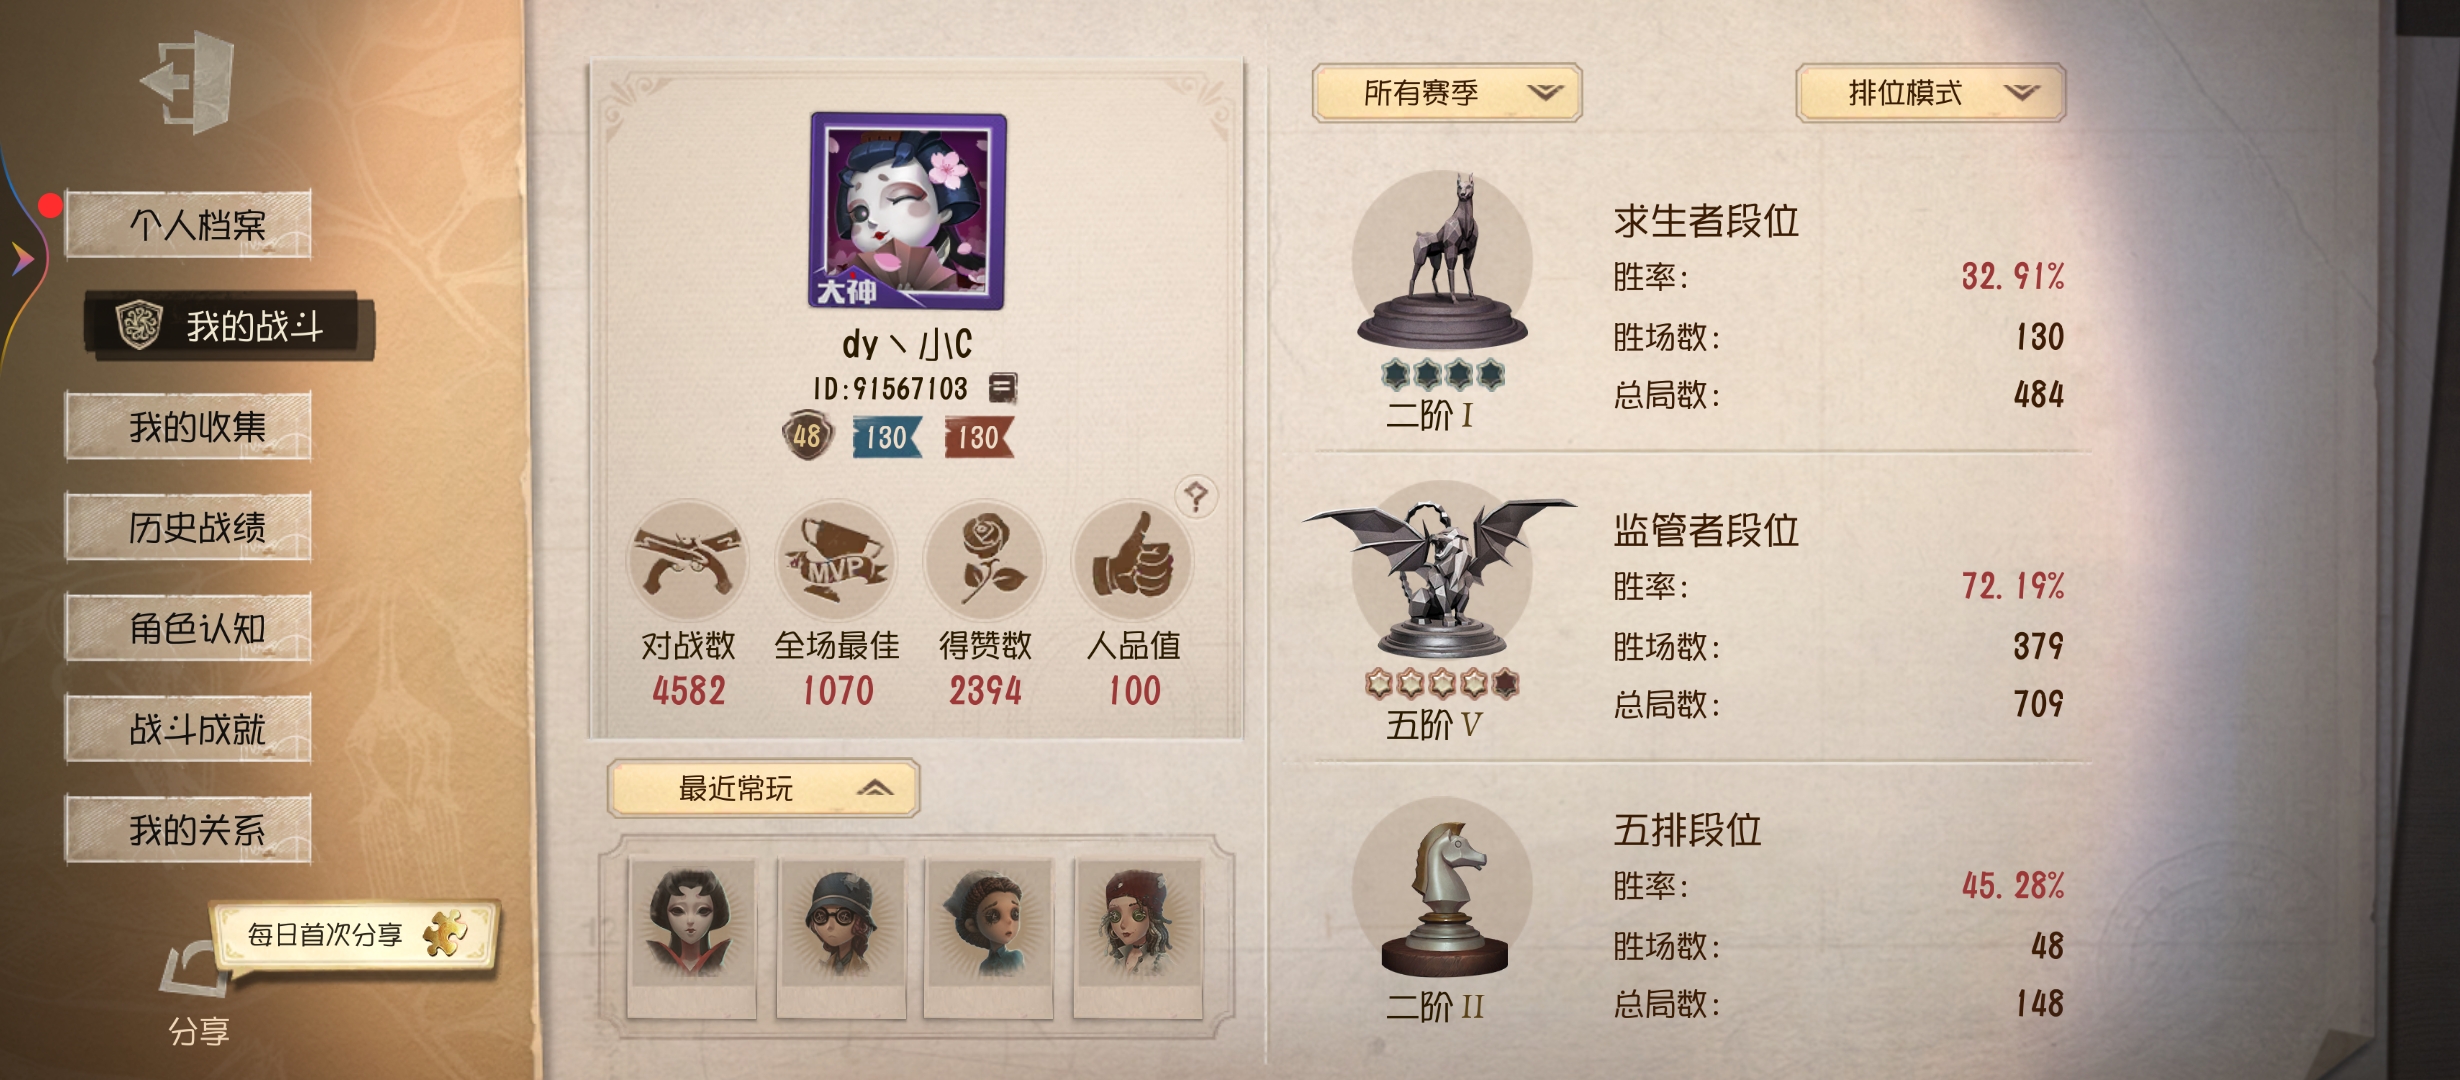Copy the player ID with copy icon

click(x=1002, y=388)
